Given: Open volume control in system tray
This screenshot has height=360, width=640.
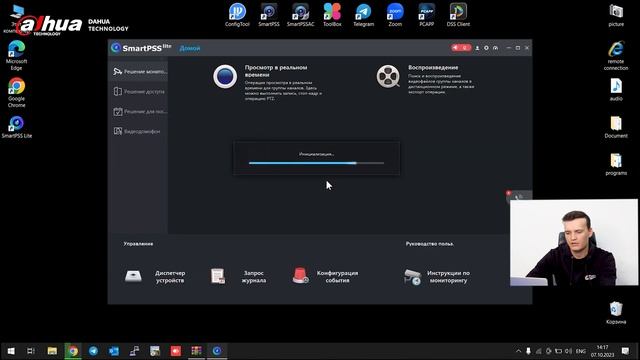Looking at the screenshot, I should point(568,351).
